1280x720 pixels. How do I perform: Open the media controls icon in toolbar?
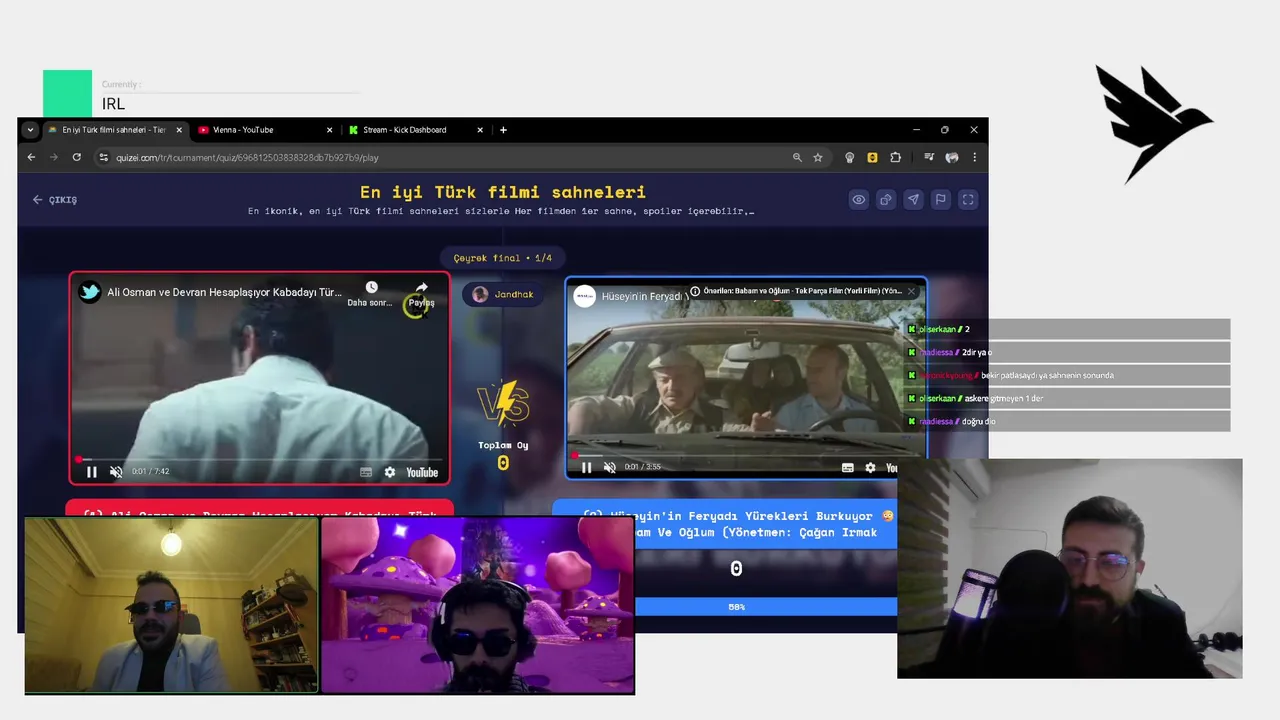click(x=929, y=157)
